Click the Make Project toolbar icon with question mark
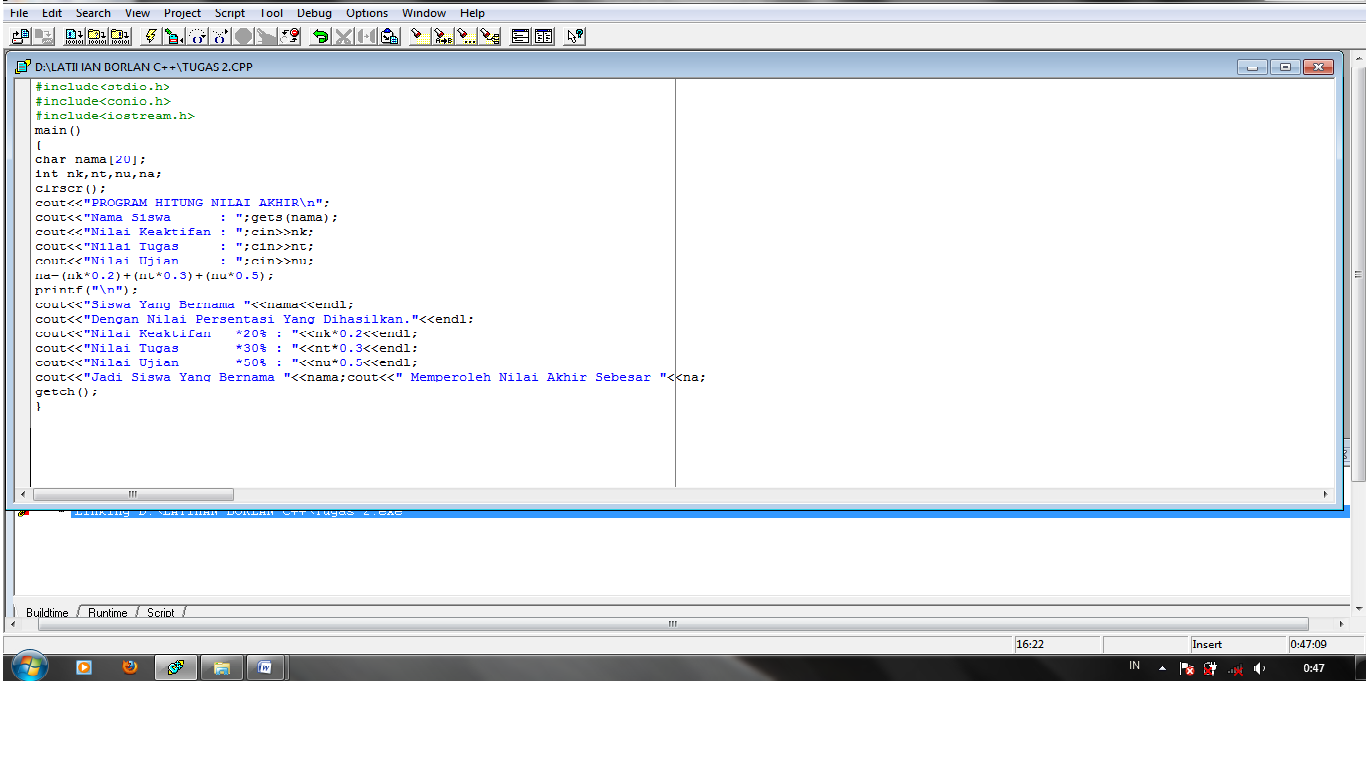This screenshot has height=768, width=1366. click(x=97, y=36)
